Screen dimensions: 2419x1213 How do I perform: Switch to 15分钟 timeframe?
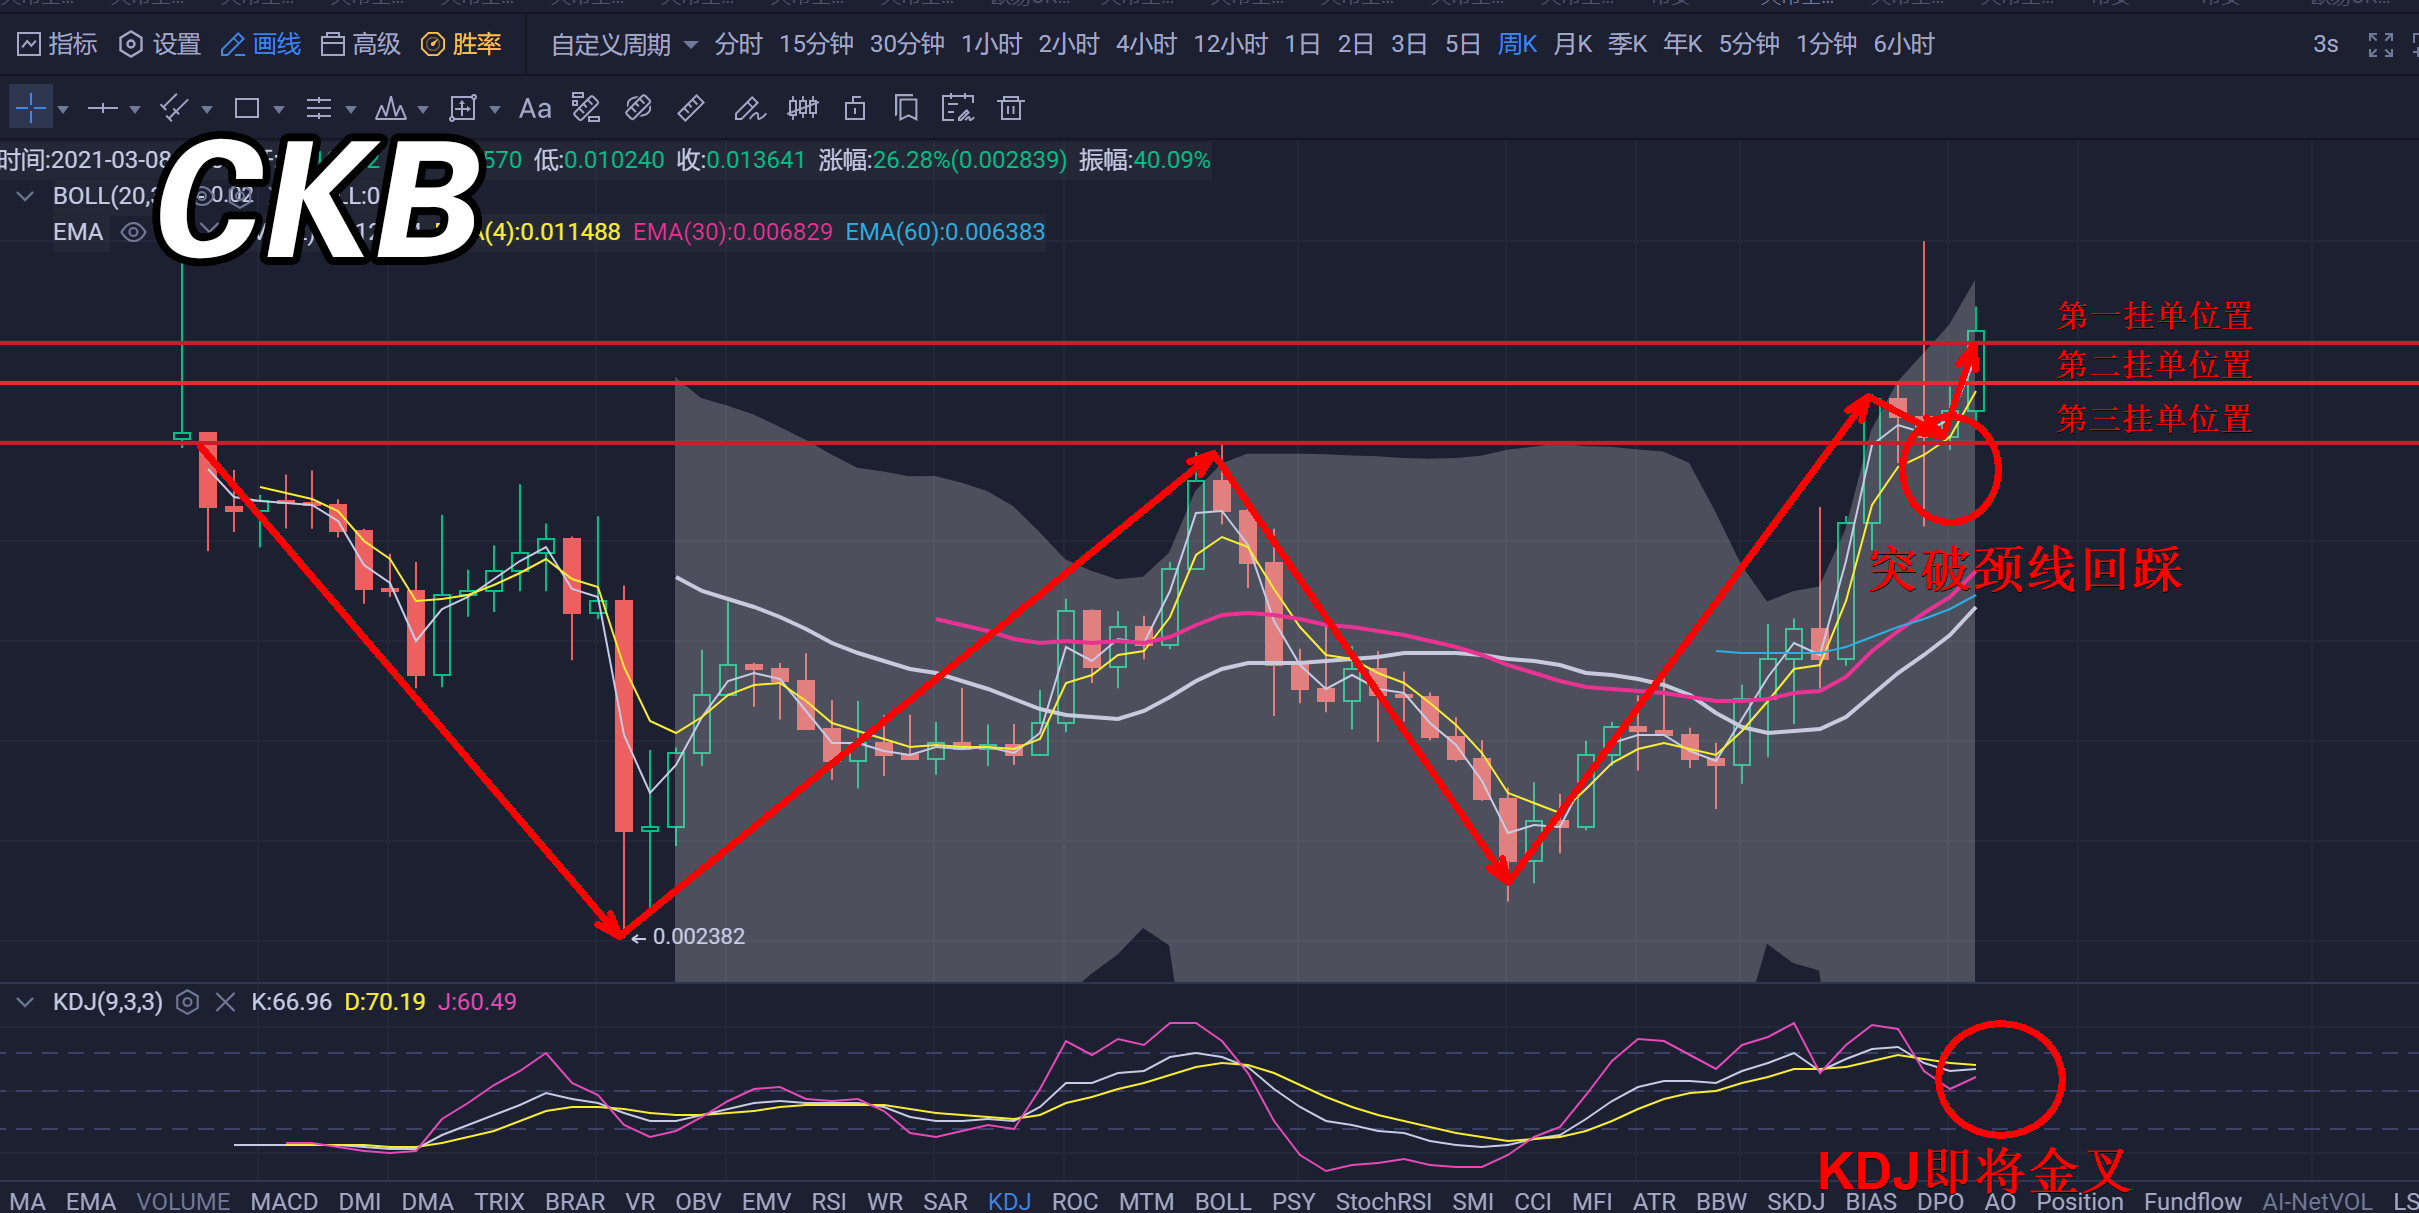click(816, 44)
